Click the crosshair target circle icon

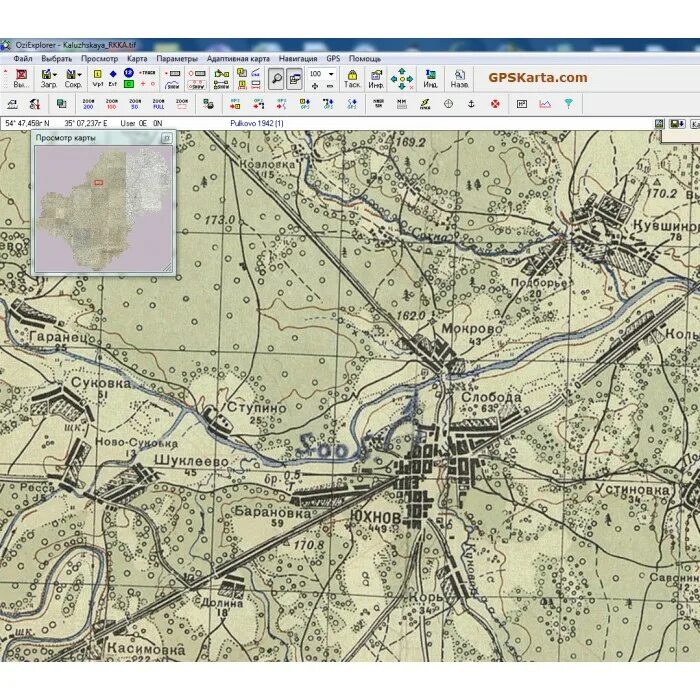click(x=448, y=104)
